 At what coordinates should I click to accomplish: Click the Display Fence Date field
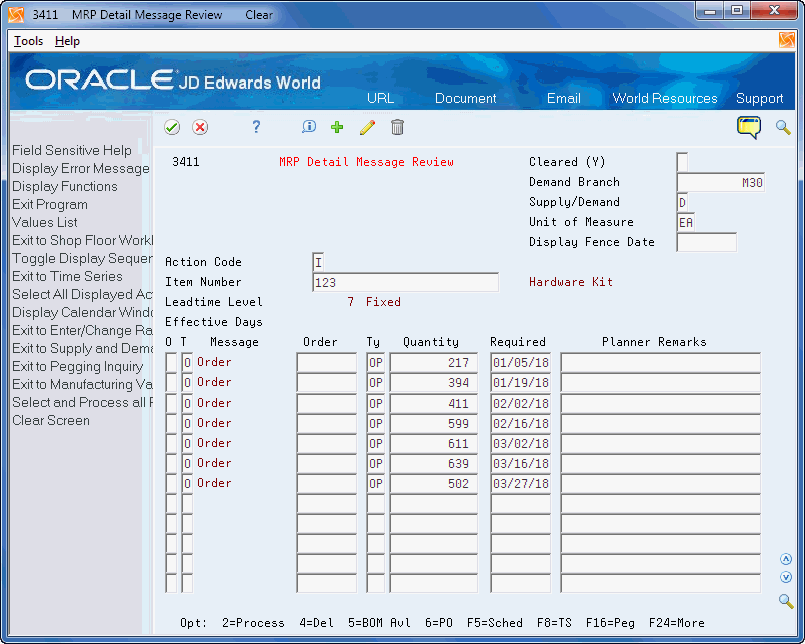pos(706,242)
